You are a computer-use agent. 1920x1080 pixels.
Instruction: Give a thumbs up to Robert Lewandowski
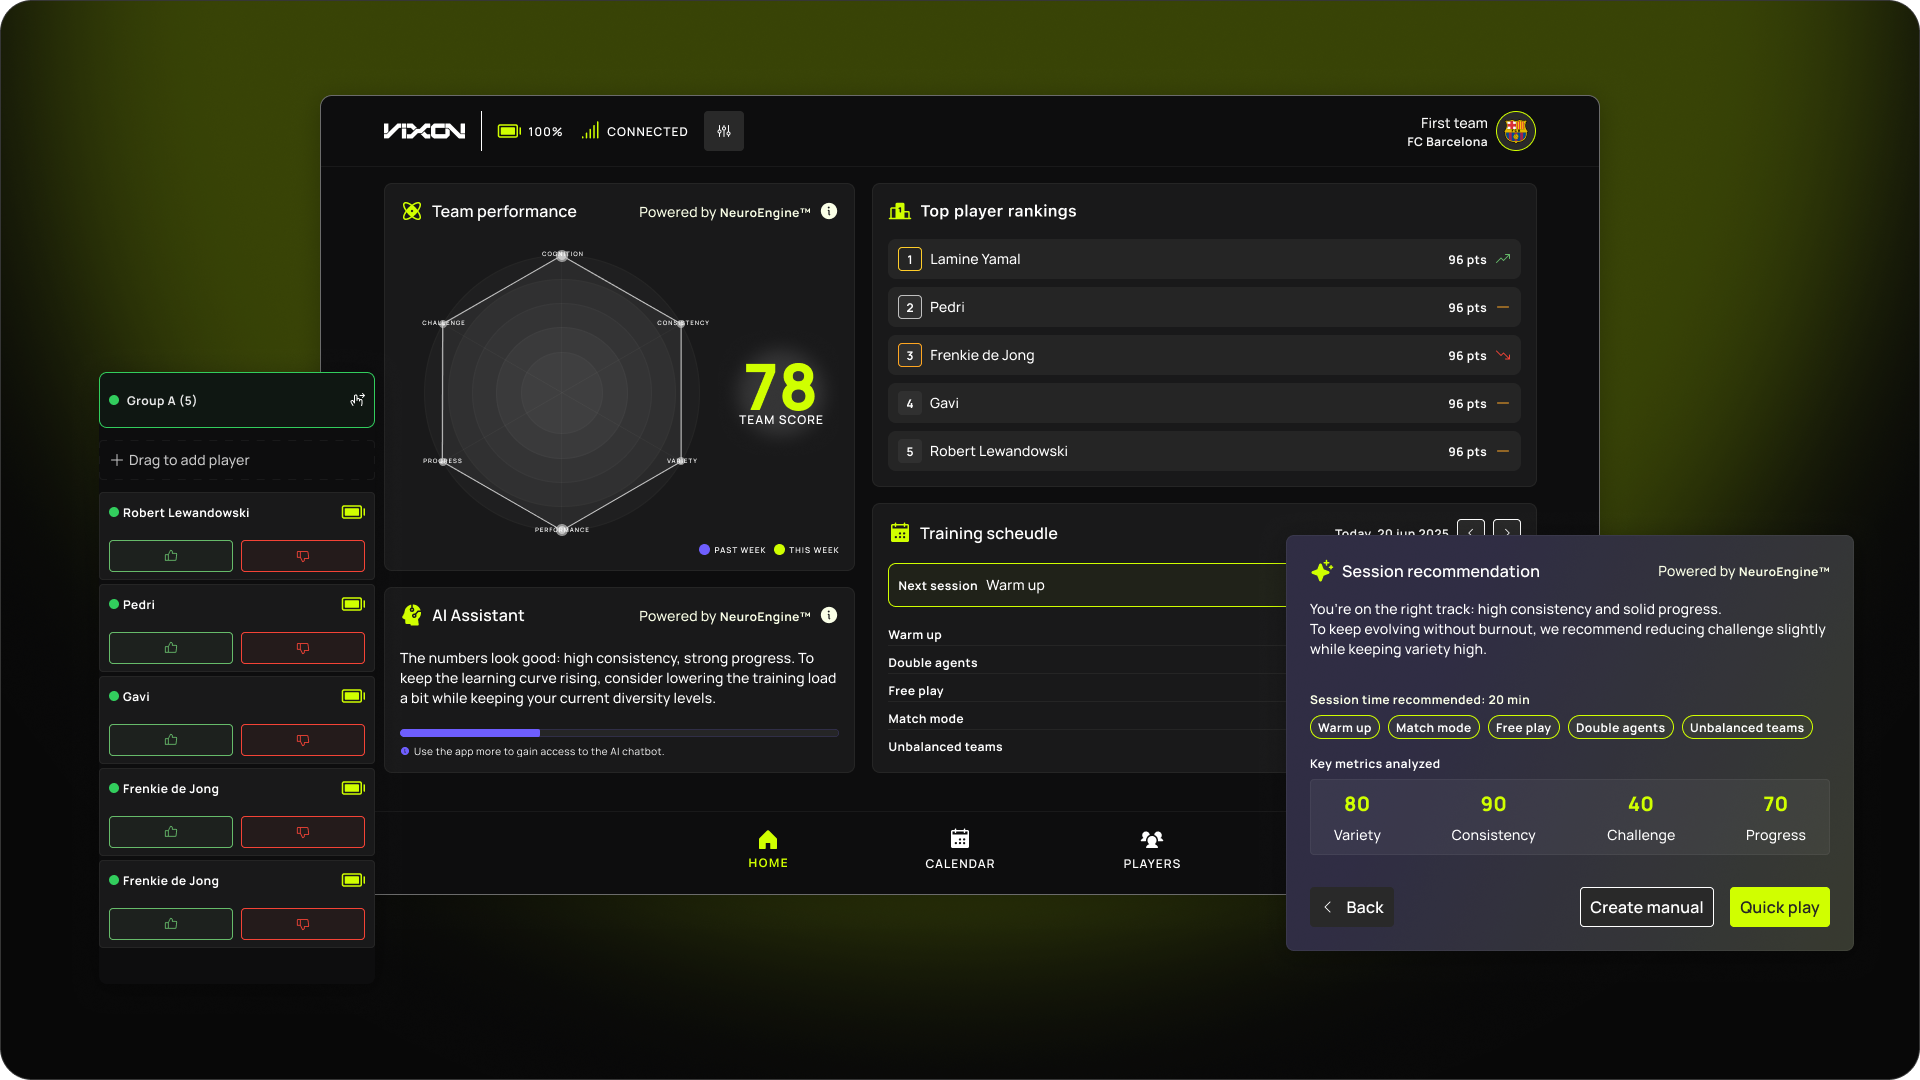(170, 556)
